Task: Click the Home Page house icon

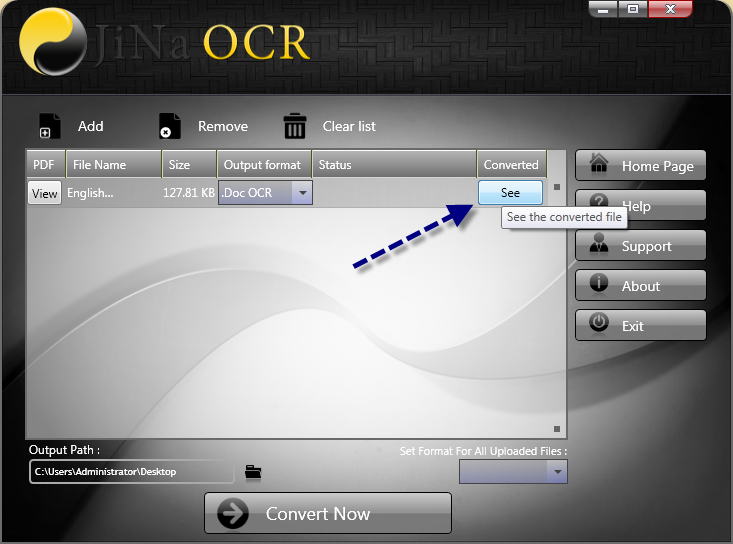Action: tap(599, 163)
